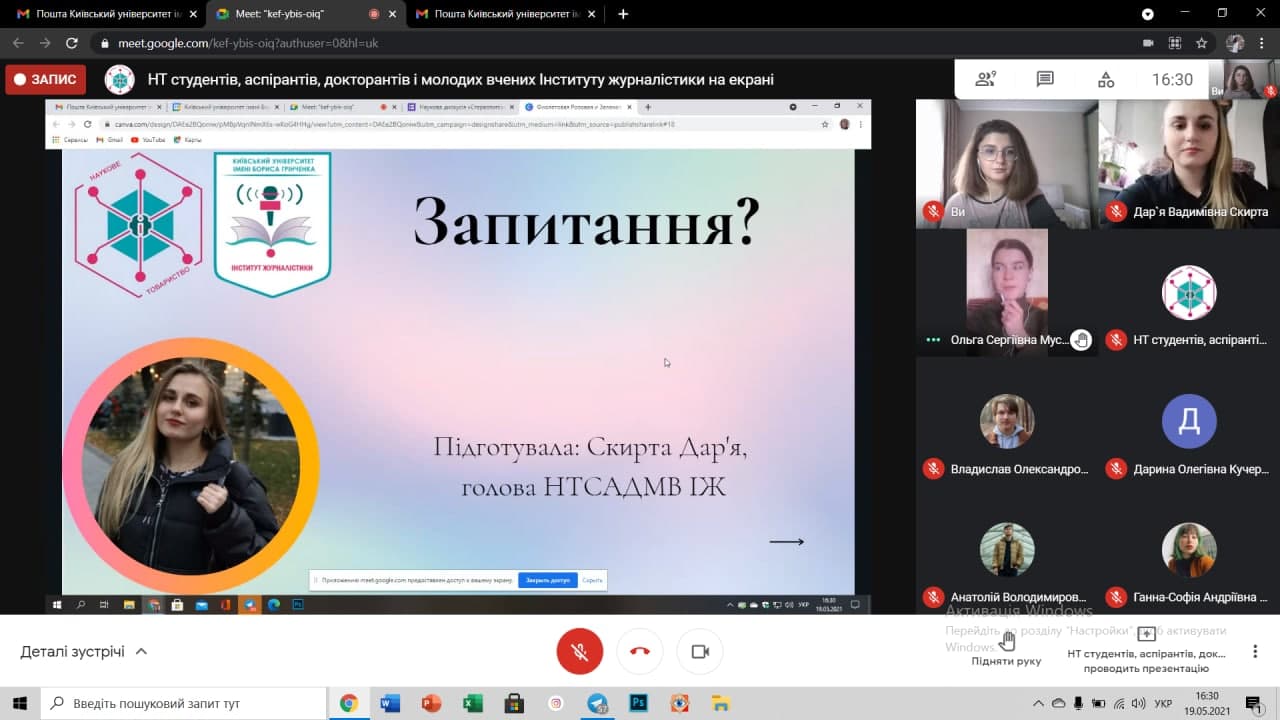Expand Деталі зустрічі meeting details
This screenshot has width=1280, height=720.
point(84,652)
